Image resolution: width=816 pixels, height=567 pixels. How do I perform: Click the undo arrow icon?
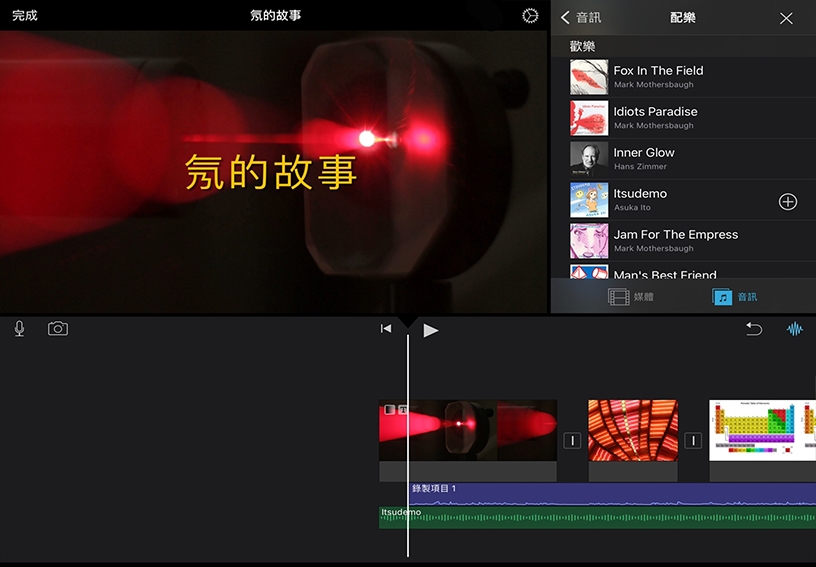[753, 329]
